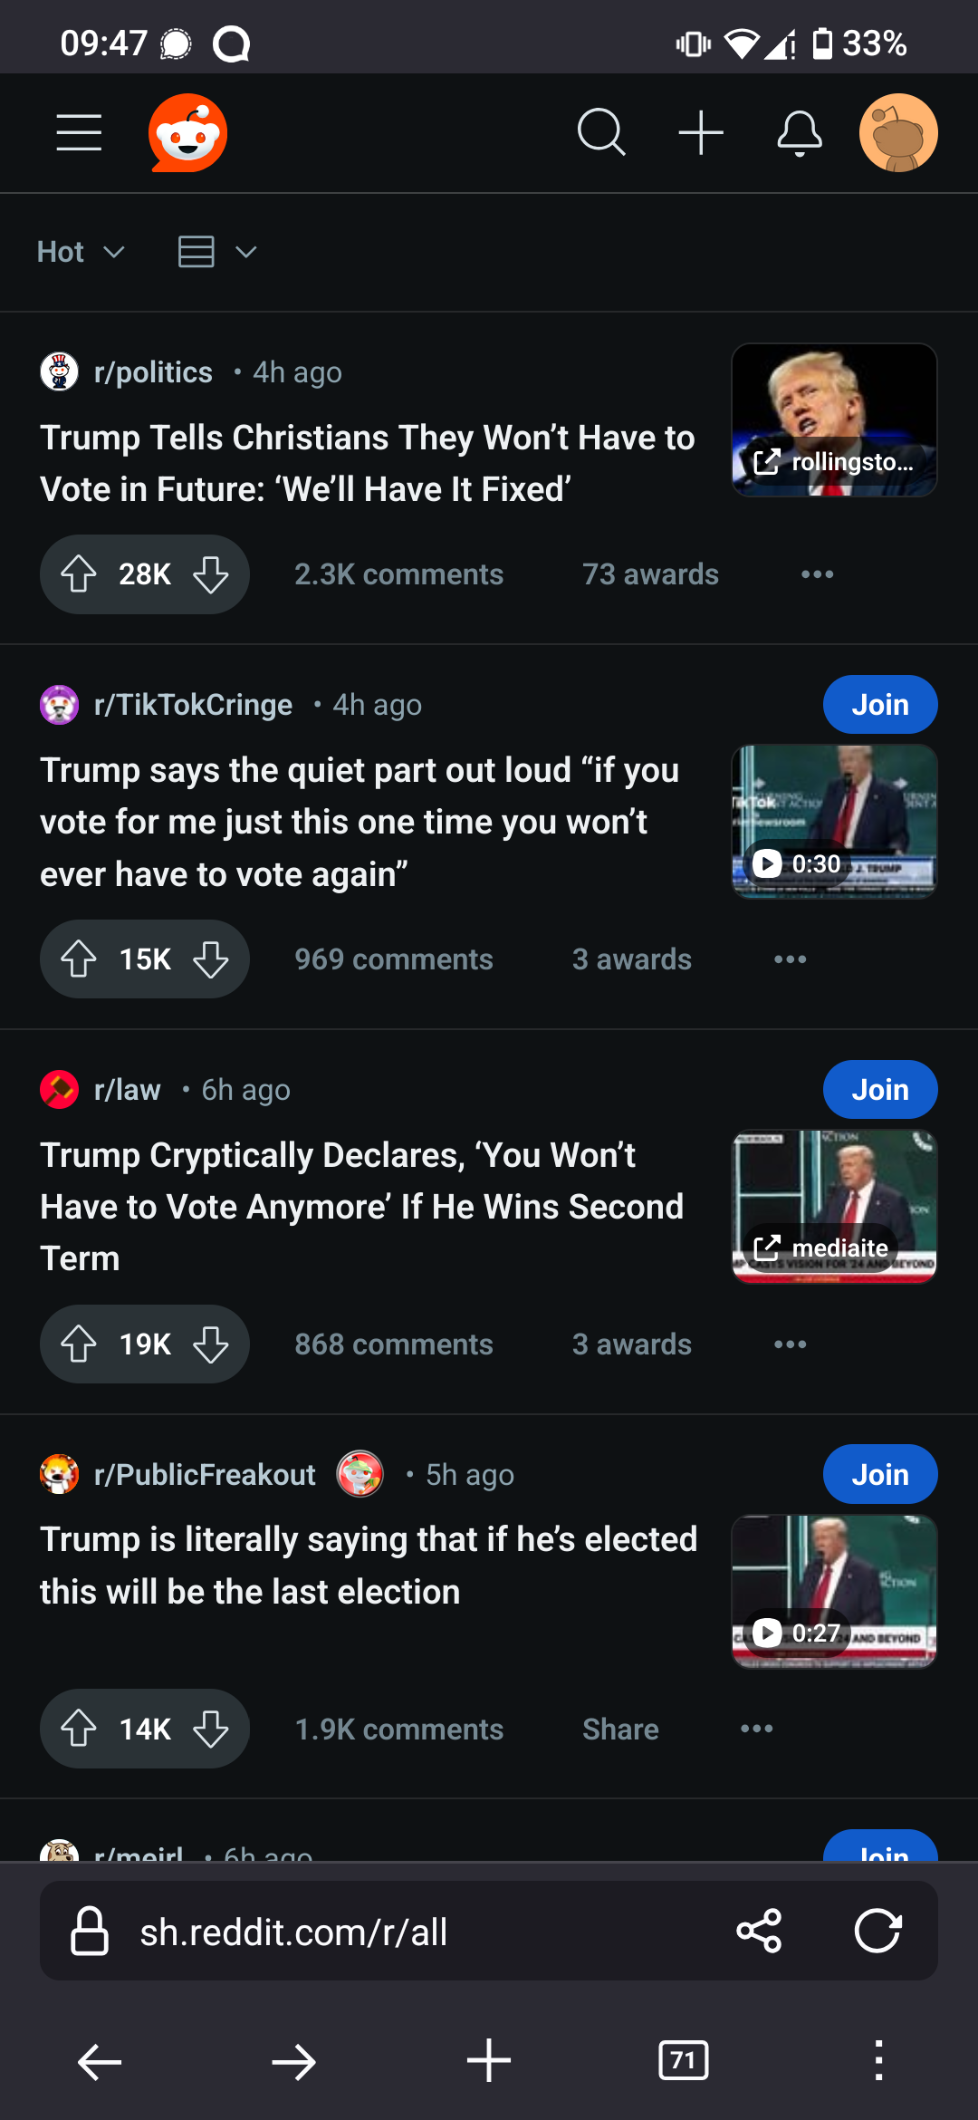
Task: Expand the Hot sort dropdown
Action: click(80, 252)
